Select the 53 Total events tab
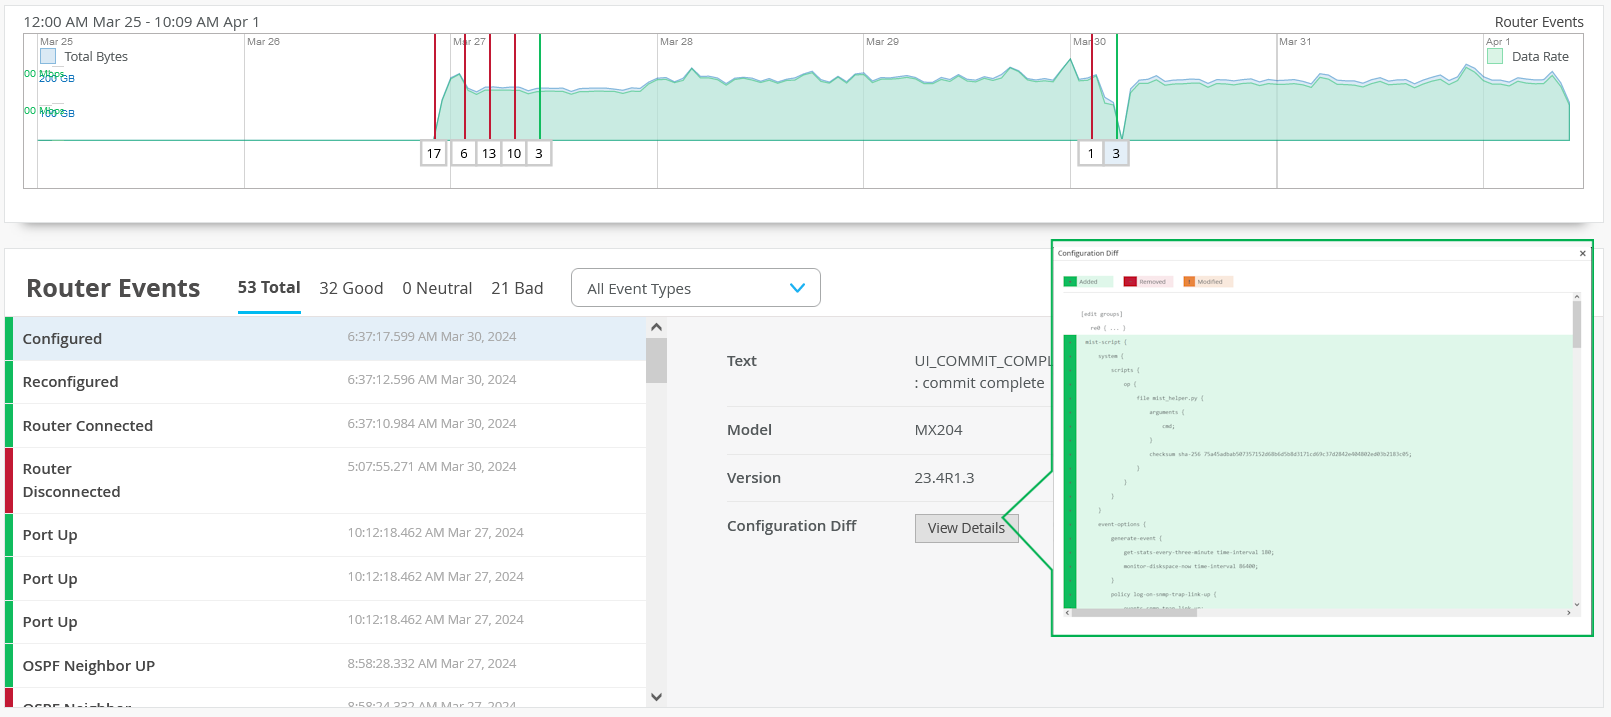Screen dimensions: 1611x717 click(268, 288)
